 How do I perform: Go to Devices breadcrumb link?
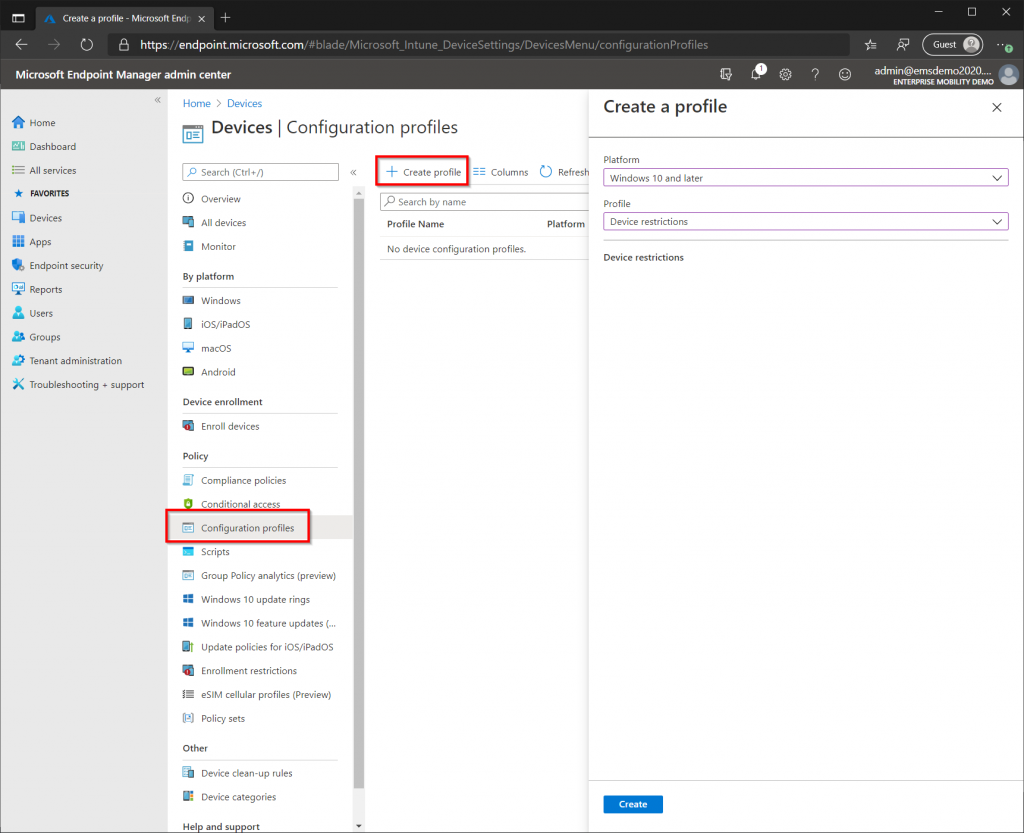[244, 103]
